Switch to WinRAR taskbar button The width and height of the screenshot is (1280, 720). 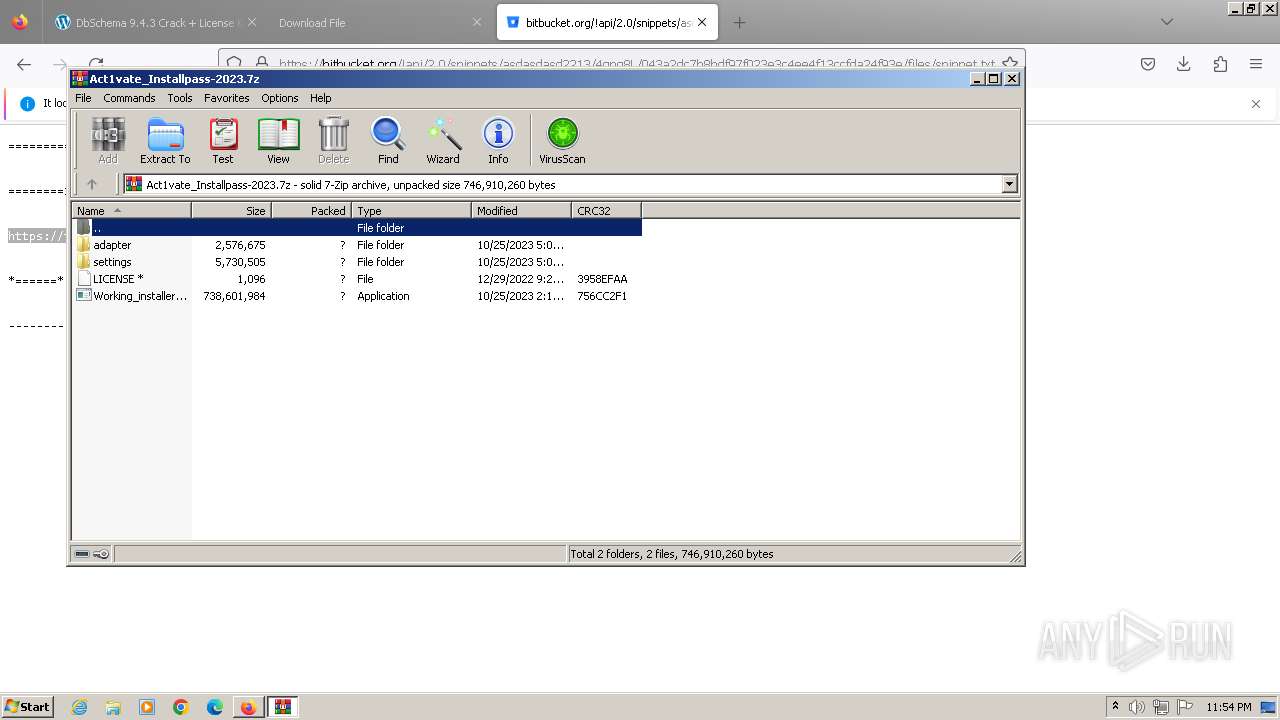click(283, 707)
